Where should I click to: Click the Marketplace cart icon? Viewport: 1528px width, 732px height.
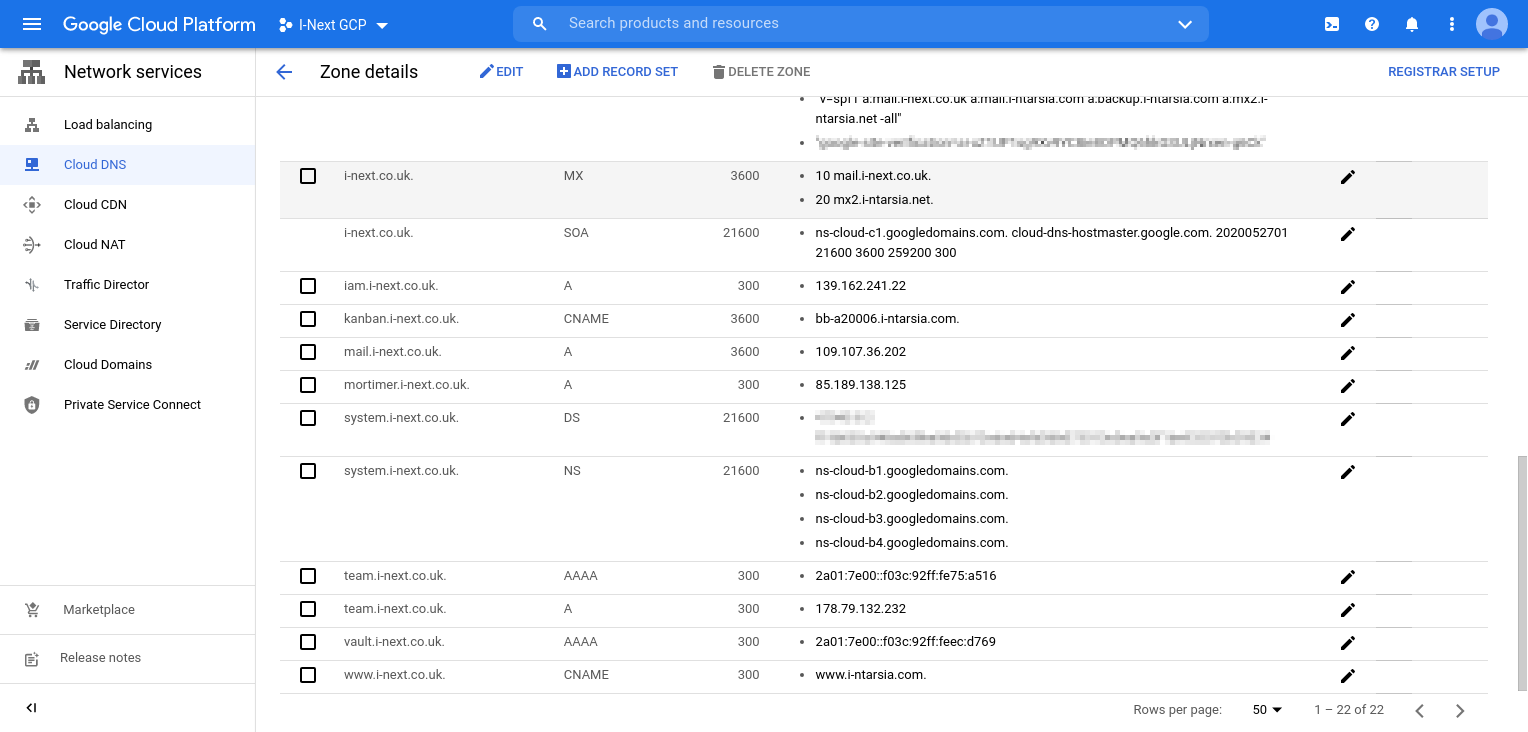click(x=32, y=610)
